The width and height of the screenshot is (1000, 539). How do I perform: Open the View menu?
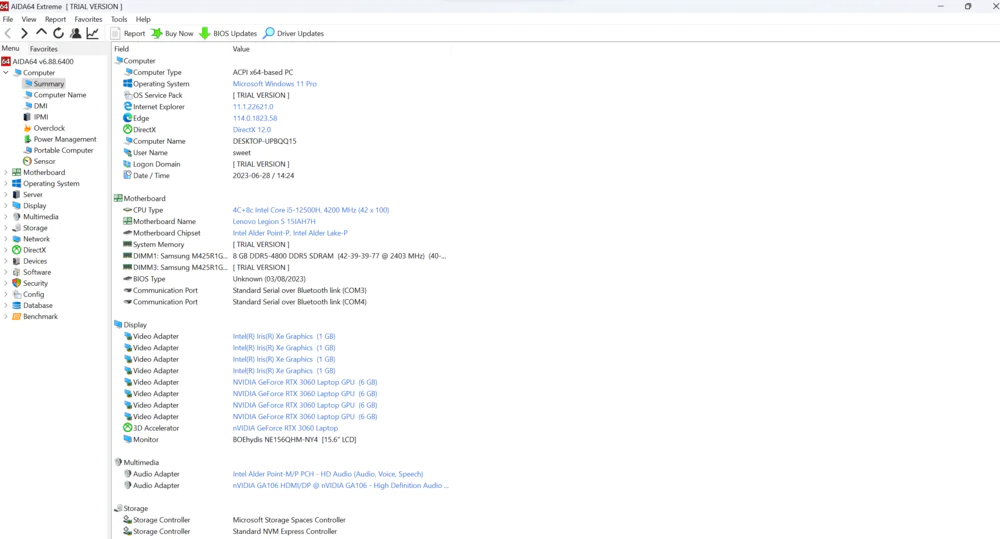click(x=29, y=19)
